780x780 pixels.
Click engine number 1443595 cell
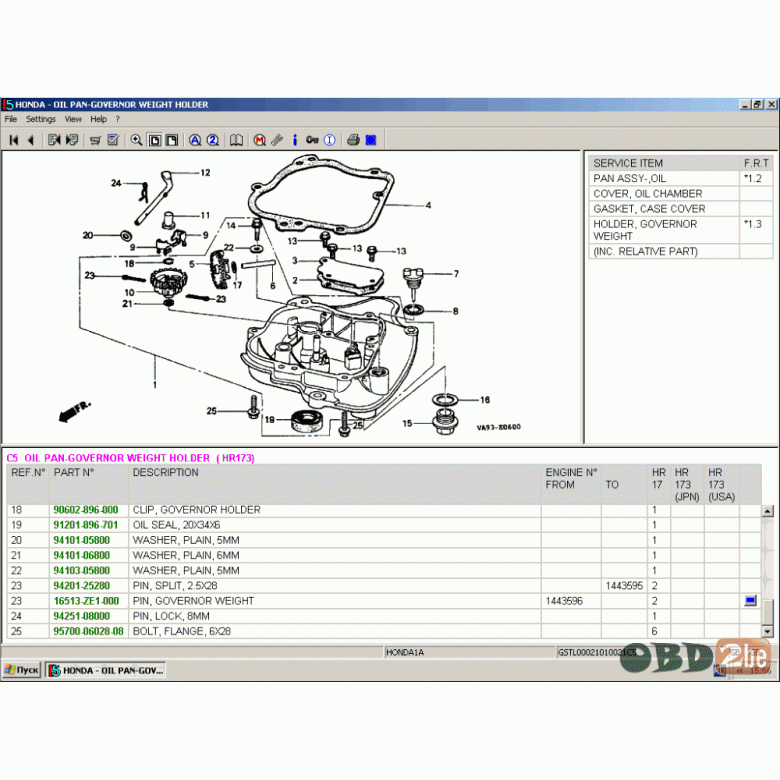click(624, 586)
